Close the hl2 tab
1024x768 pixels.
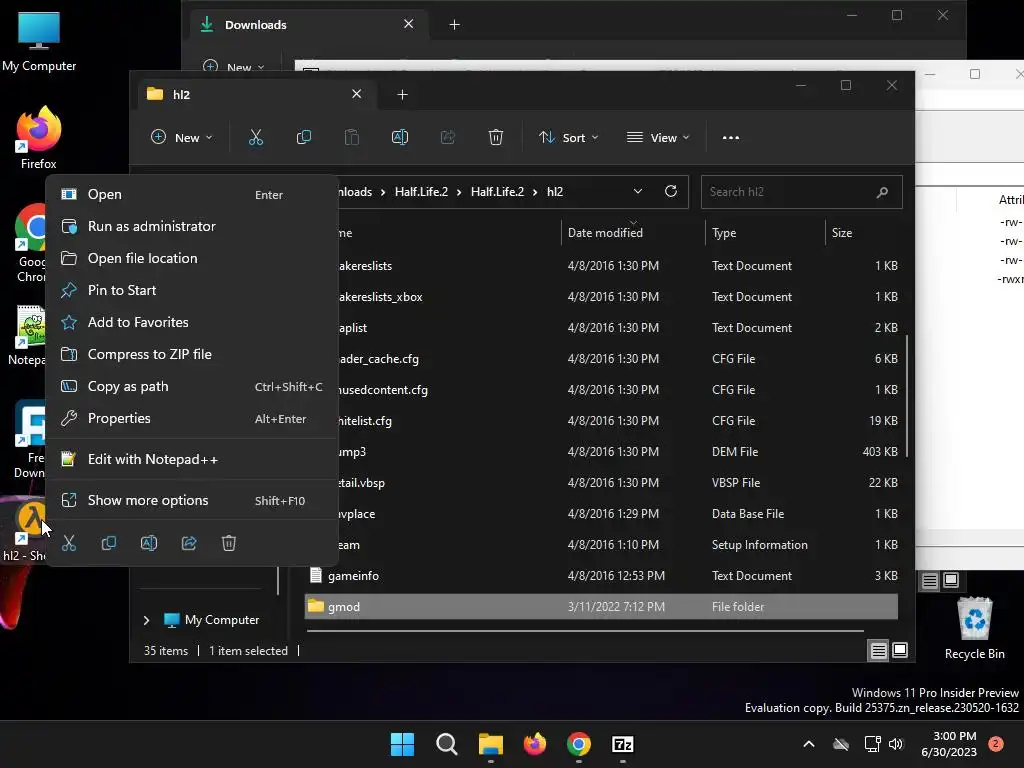point(357,94)
